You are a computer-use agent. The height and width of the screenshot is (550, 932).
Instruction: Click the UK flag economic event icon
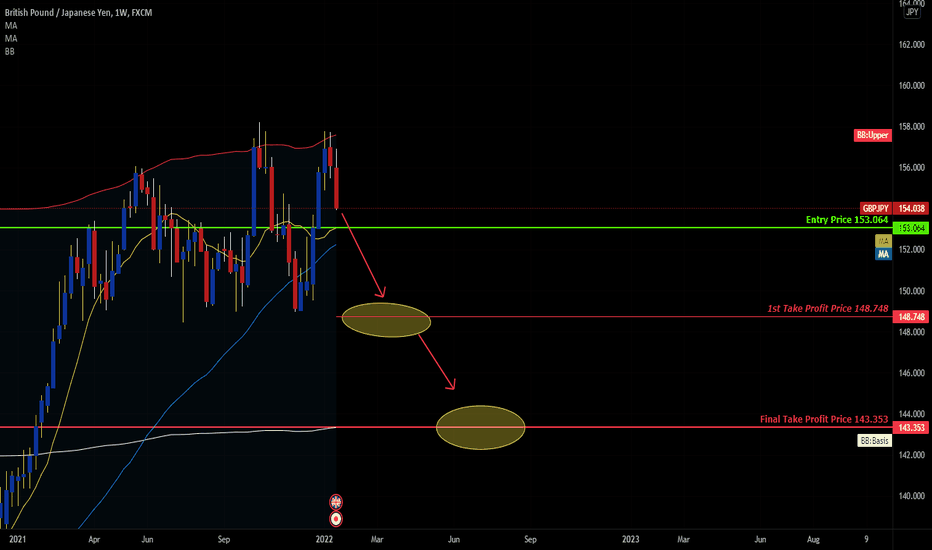336,502
